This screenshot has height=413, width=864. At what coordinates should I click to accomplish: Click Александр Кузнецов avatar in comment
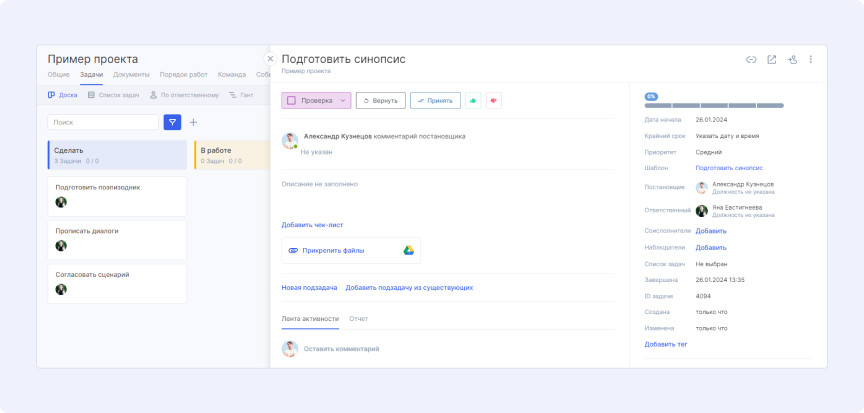pyautogui.click(x=290, y=140)
